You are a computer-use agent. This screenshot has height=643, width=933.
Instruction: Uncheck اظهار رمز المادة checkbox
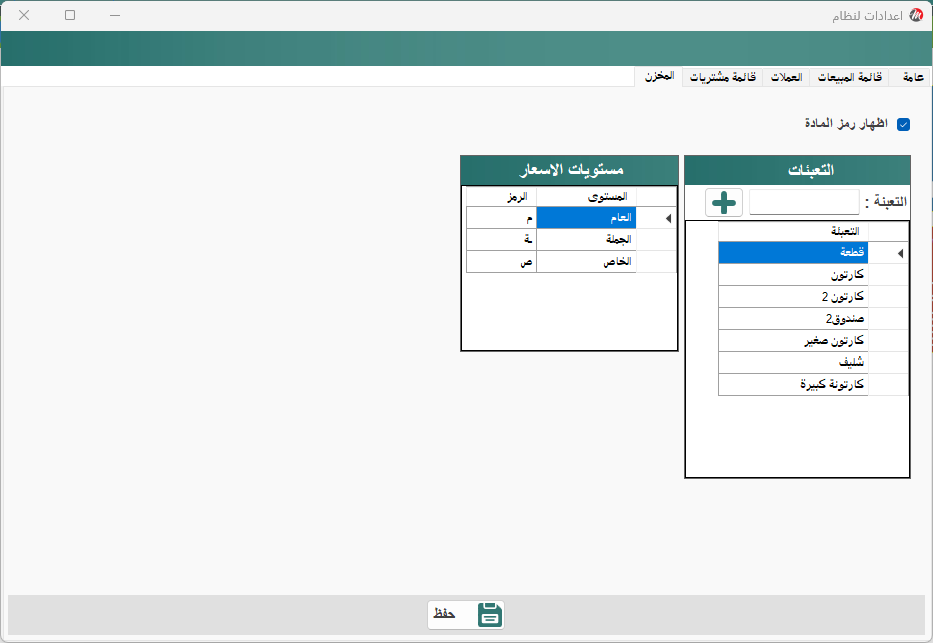[903, 124]
